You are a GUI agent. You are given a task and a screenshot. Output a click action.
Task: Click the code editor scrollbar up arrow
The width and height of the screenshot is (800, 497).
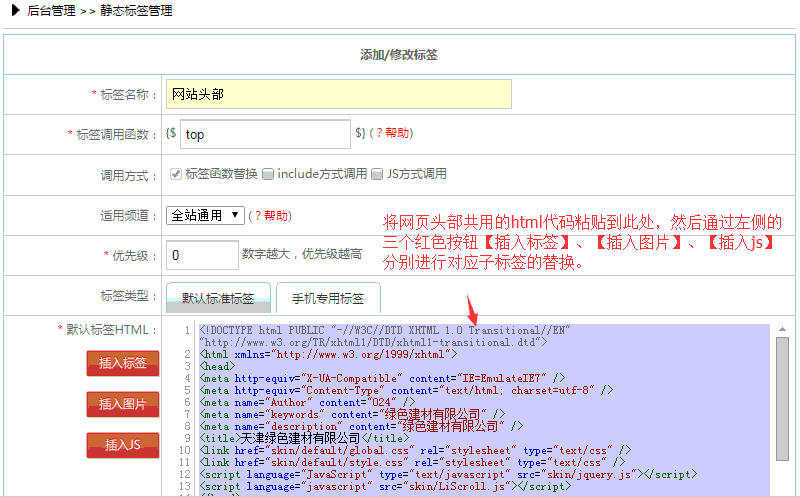[782, 329]
